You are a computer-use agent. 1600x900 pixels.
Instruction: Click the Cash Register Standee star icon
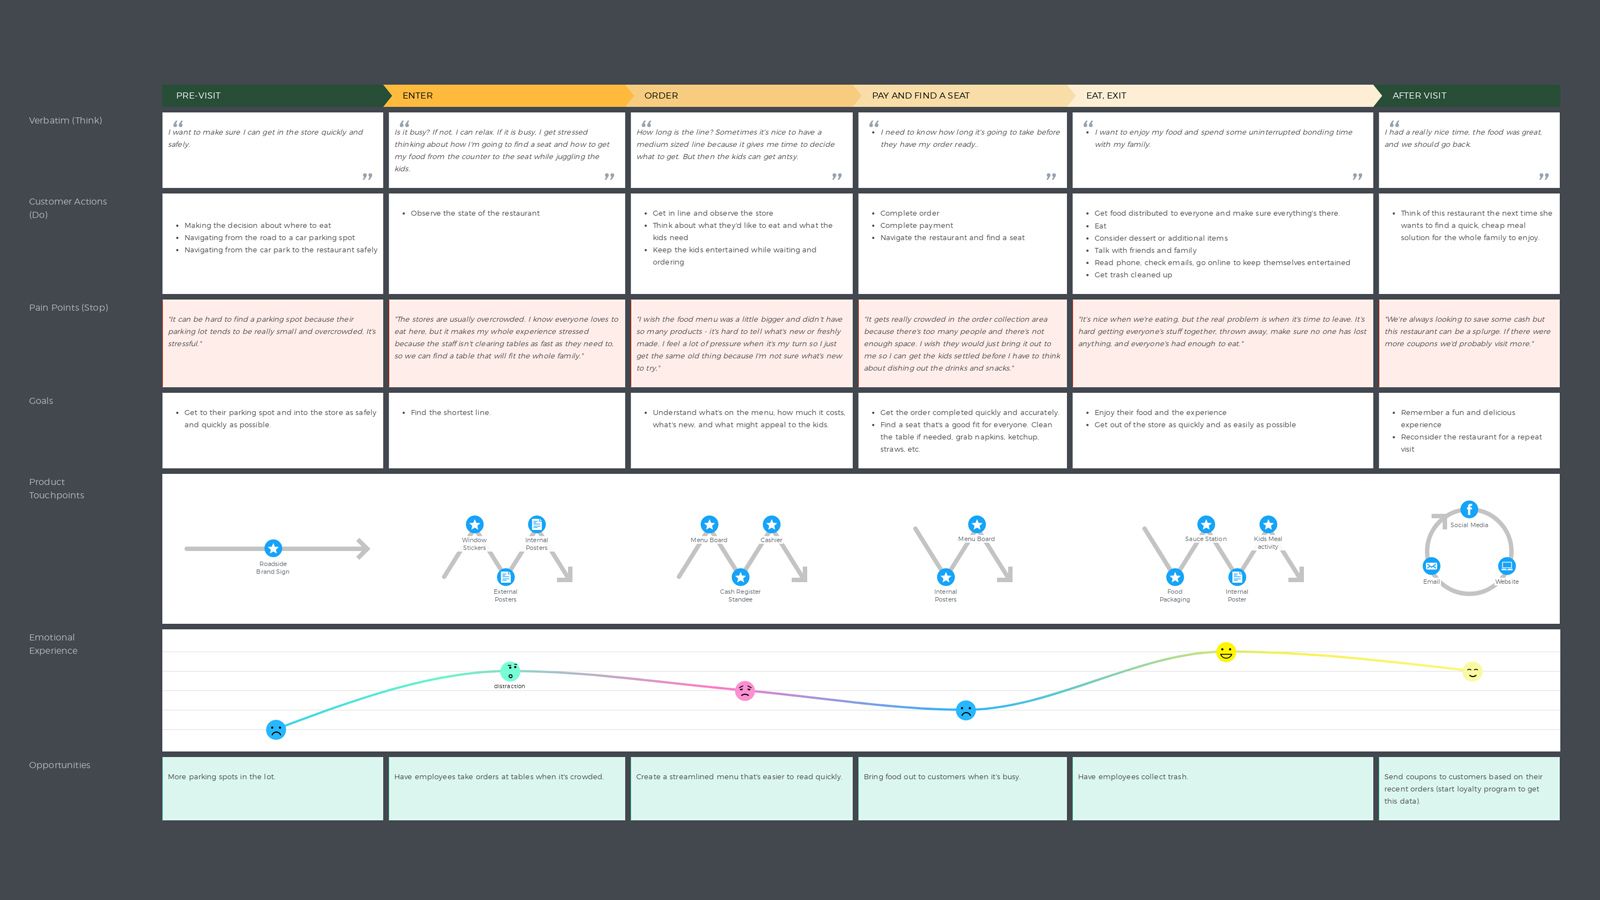[x=740, y=577]
